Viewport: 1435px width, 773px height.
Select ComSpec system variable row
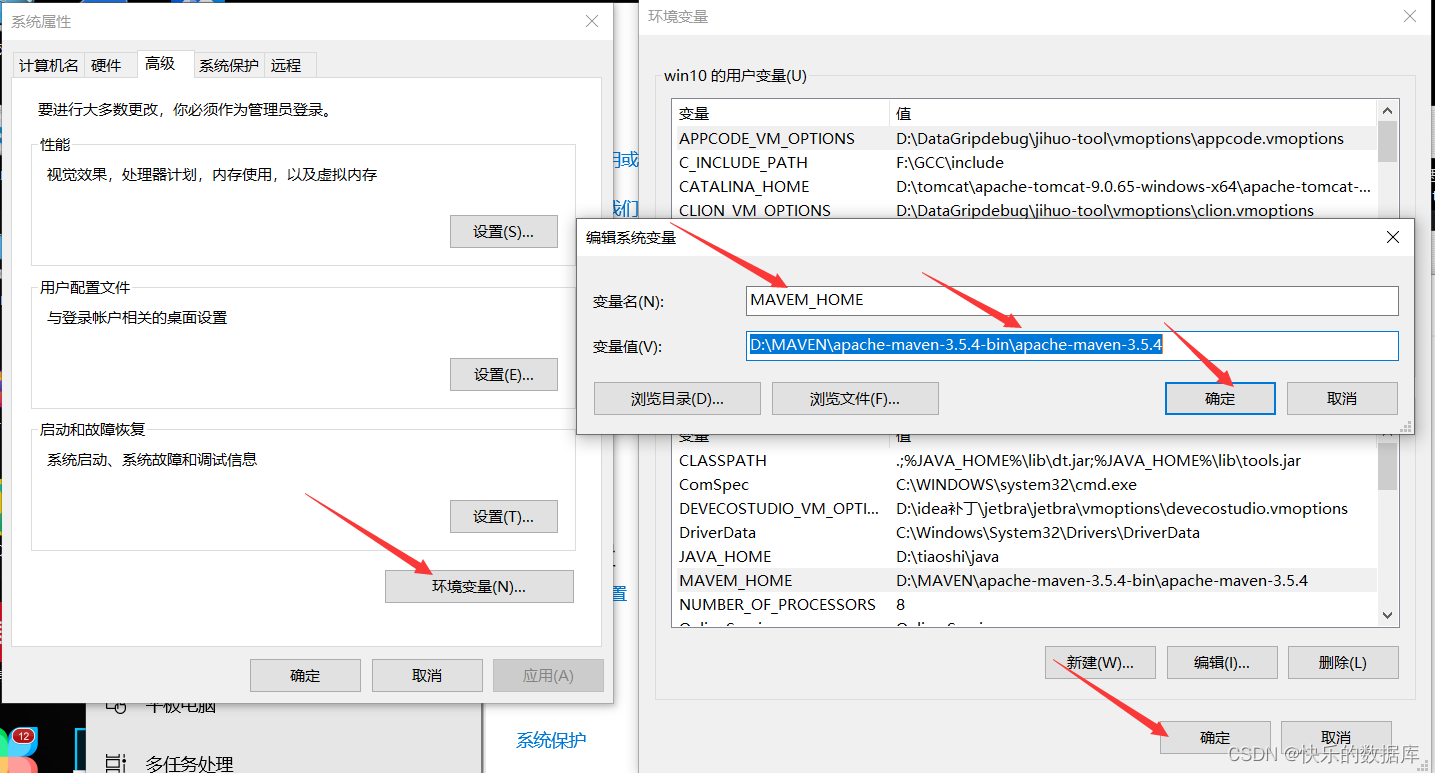(x=1025, y=484)
